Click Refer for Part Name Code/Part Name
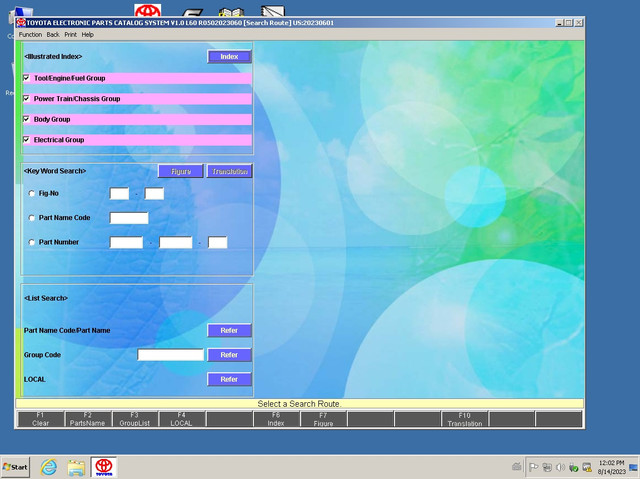Viewport: 640px width, 479px height. click(229, 330)
